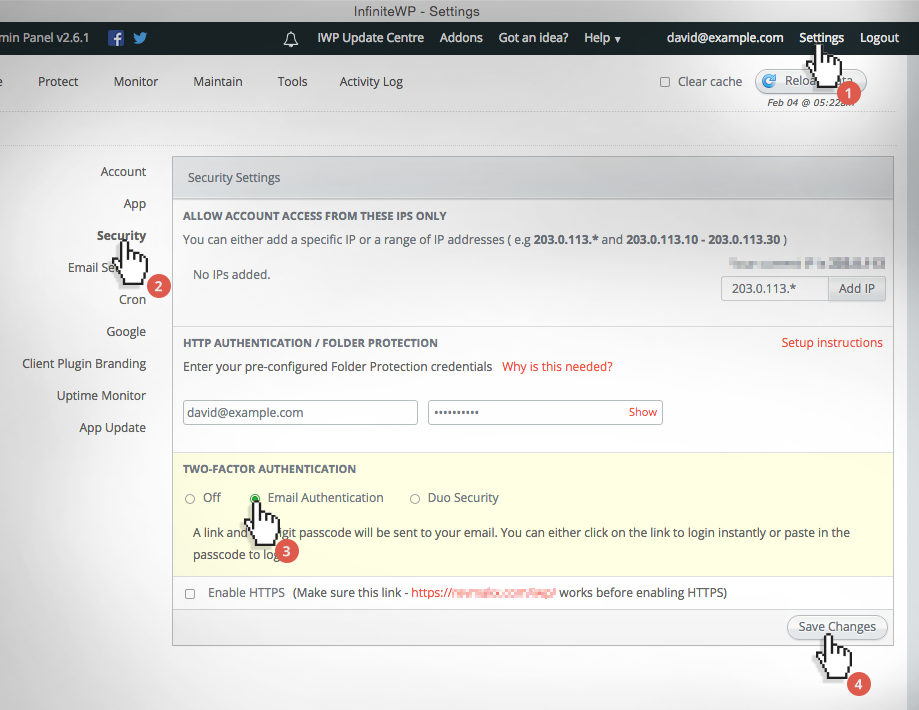Open the Addons page
The height and width of the screenshot is (710, 919).
(461, 37)
